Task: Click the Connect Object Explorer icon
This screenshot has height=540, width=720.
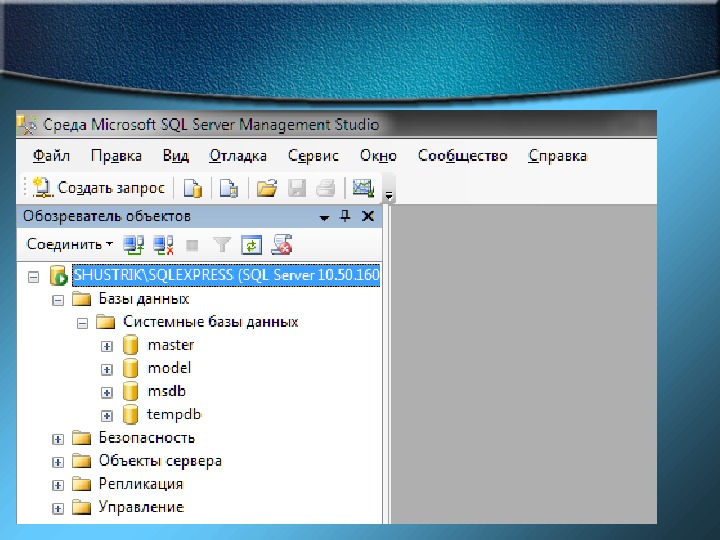Action: pyautogui.click(x=134, y=245)
